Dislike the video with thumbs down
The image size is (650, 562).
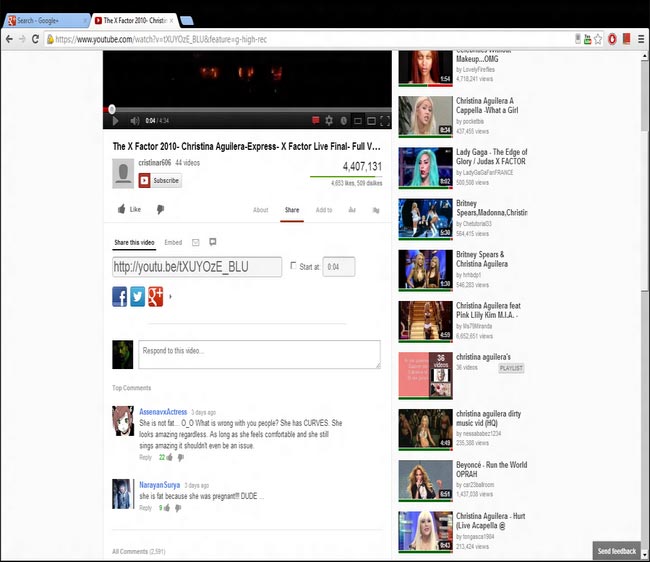[160, 209]
